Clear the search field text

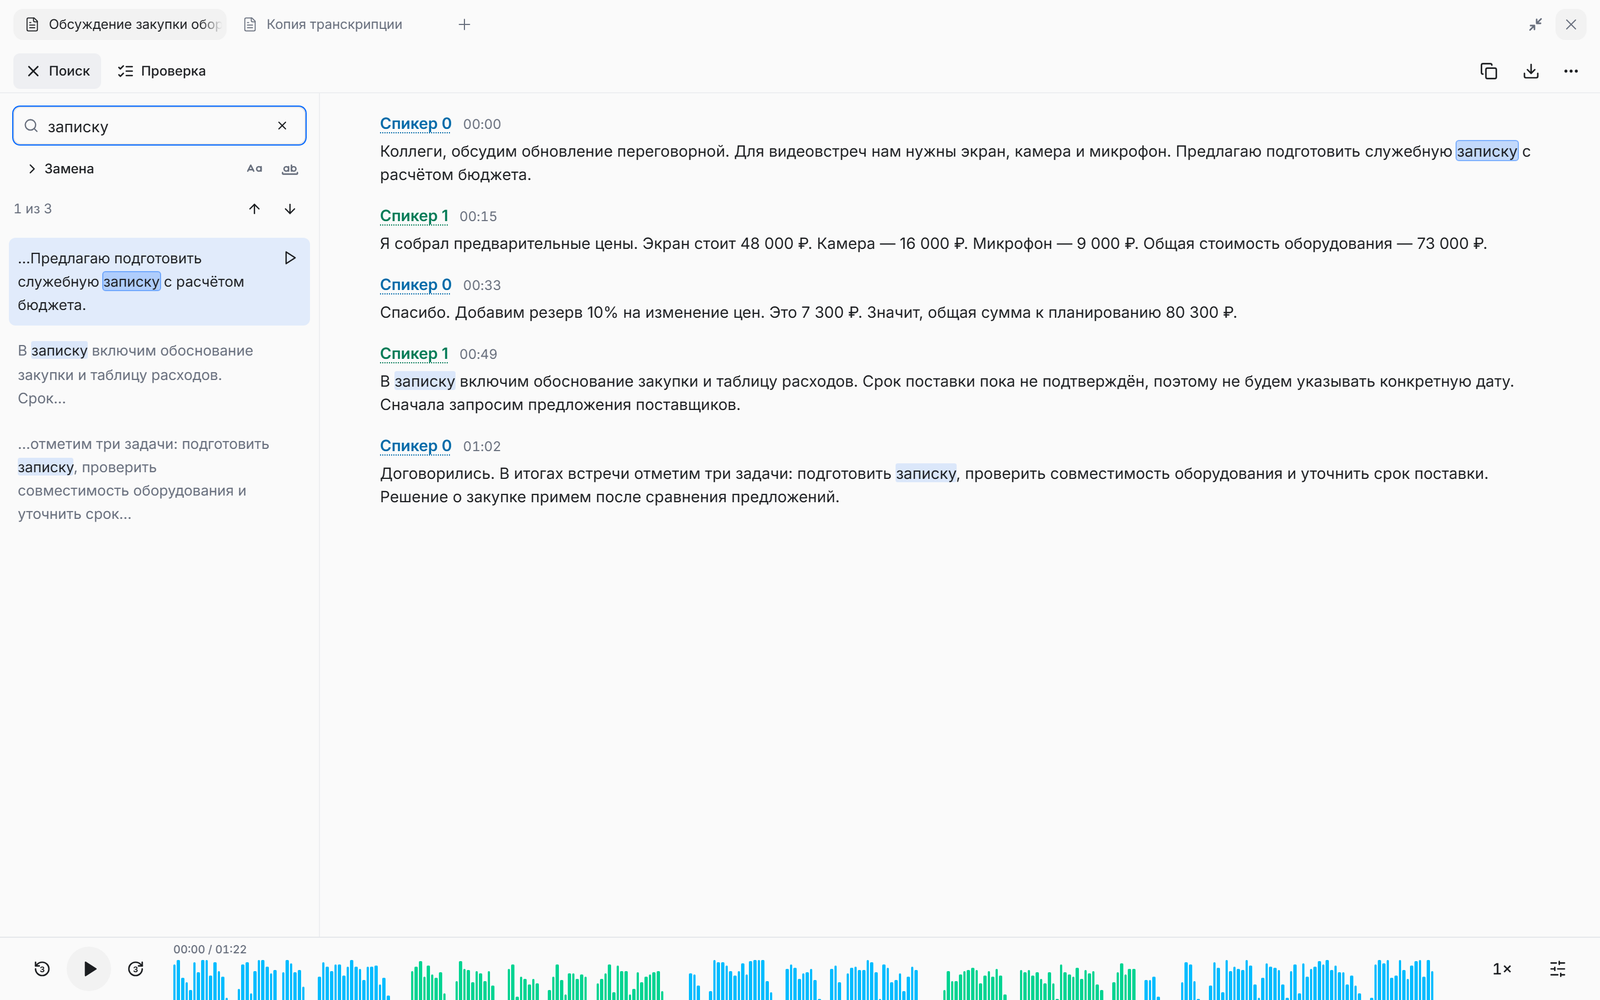282,126
